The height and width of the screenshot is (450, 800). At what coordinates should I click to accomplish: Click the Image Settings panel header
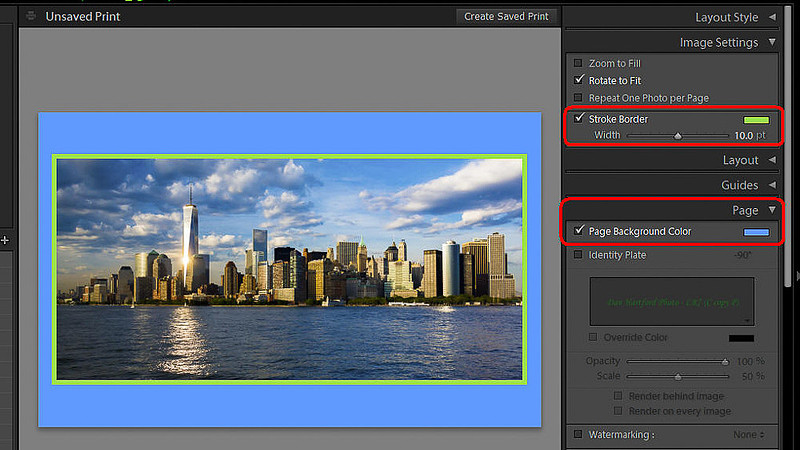coord(672,42)
